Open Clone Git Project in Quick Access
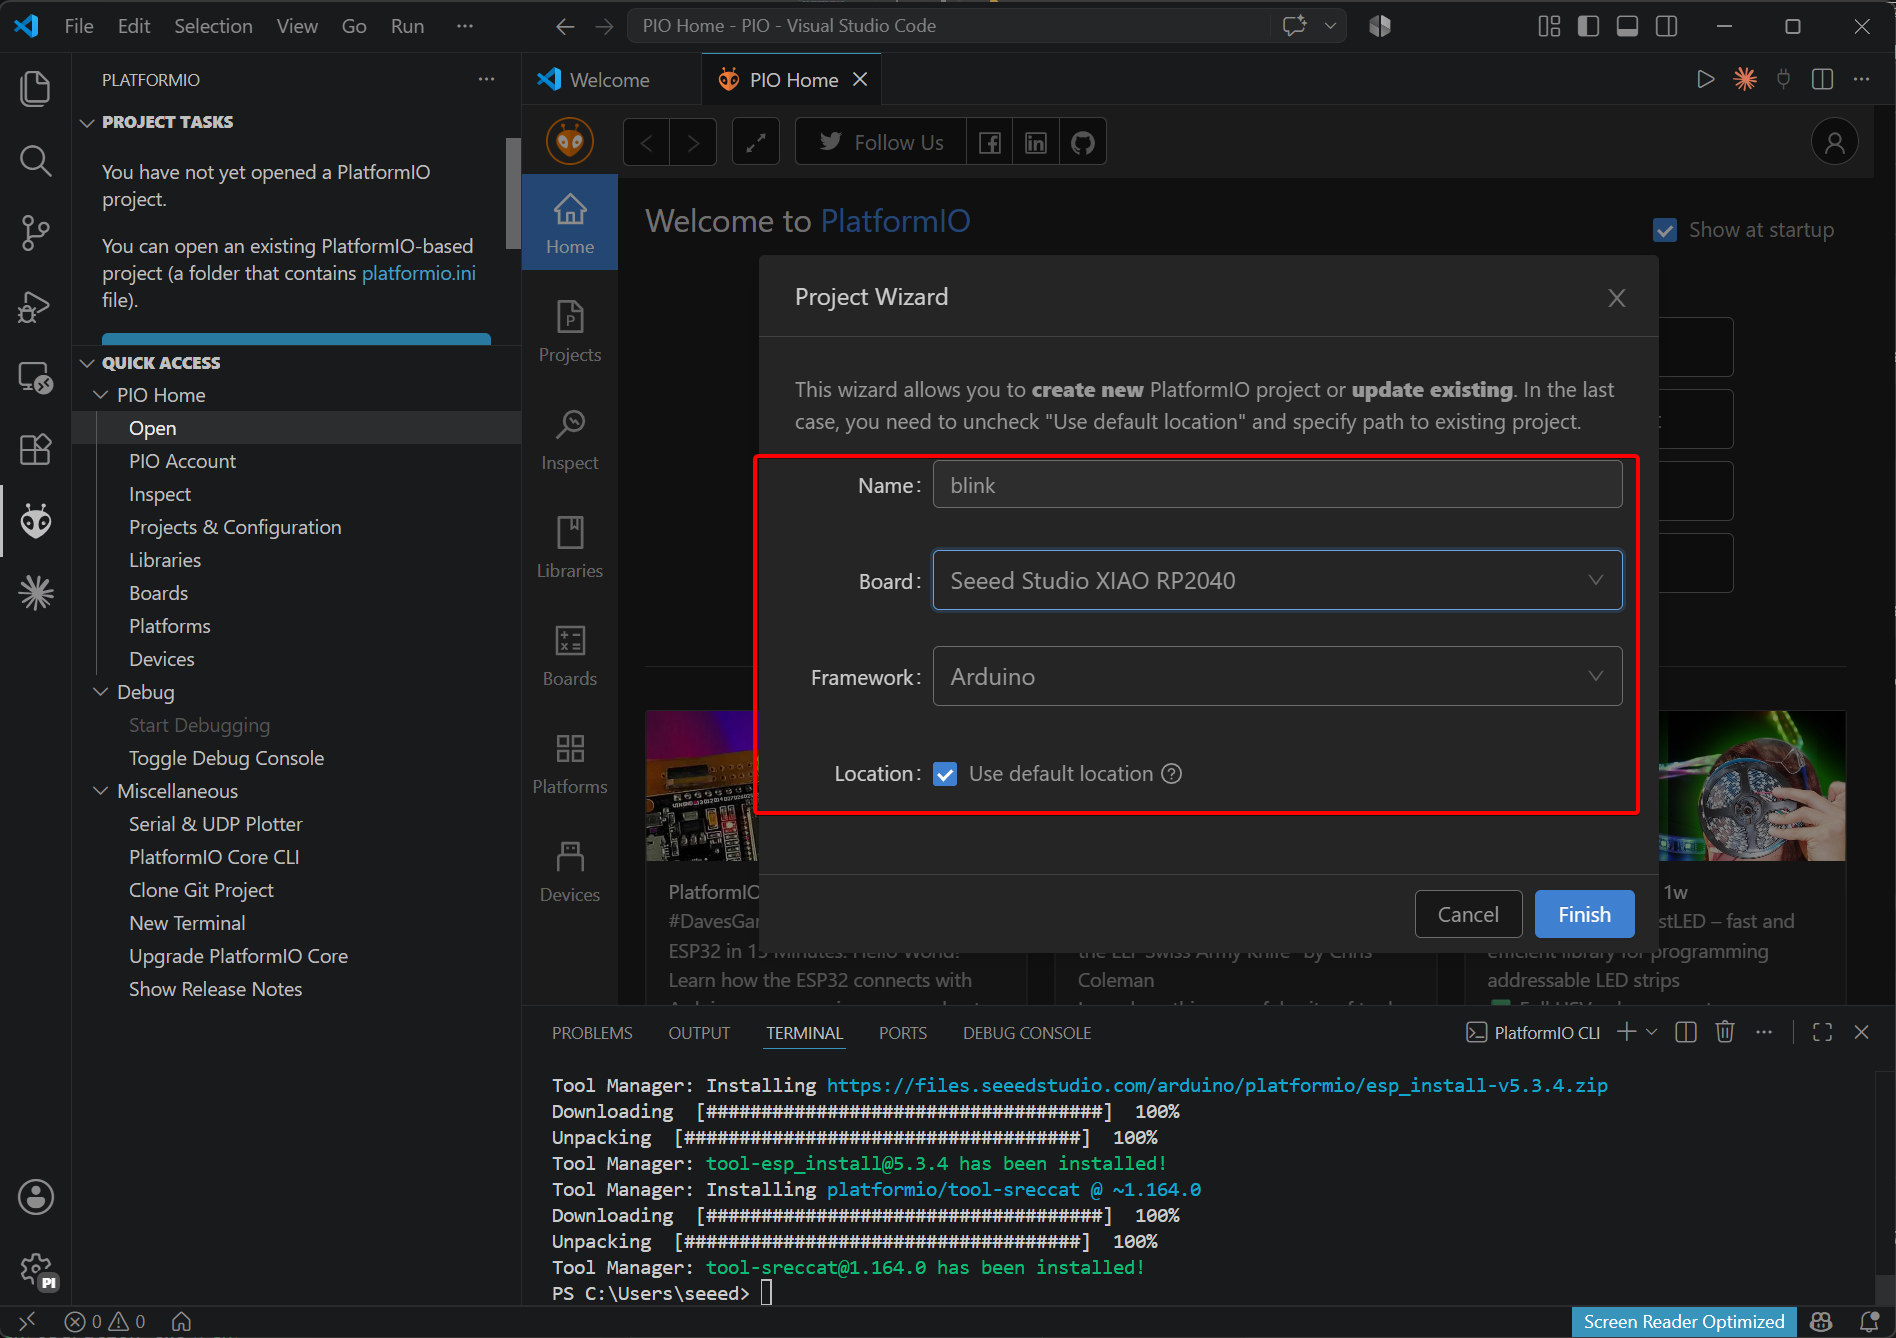Image resolution: width=1896 pixels, height=1338 pixels. 201,890
